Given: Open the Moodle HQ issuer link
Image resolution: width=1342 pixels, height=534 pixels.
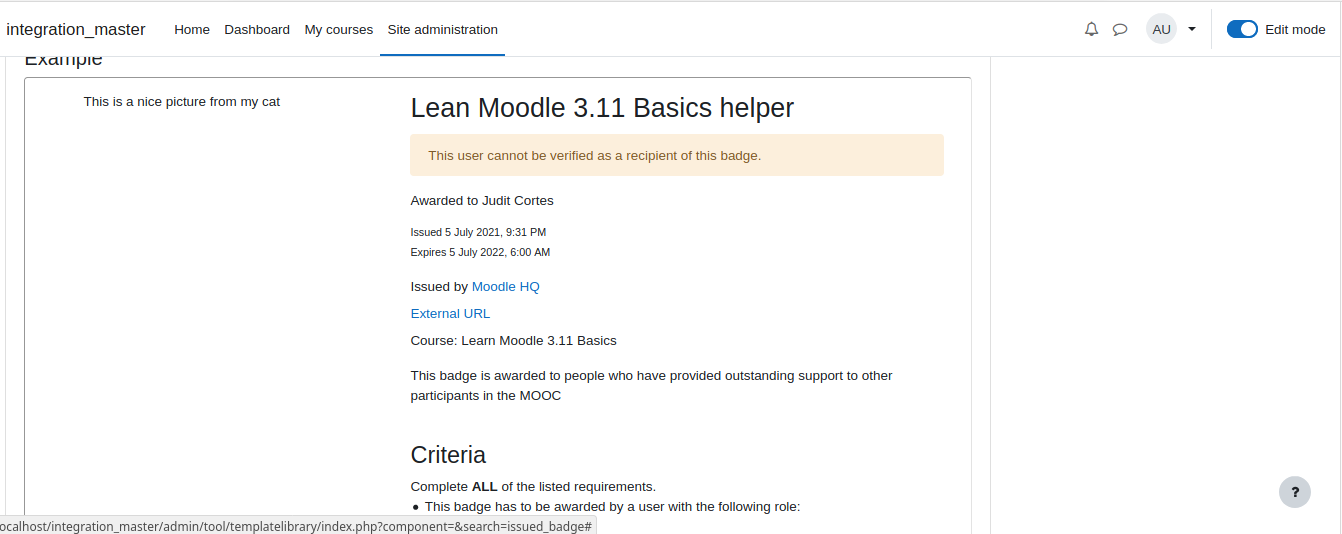Looking at the screenshot, I should point(505,286).
